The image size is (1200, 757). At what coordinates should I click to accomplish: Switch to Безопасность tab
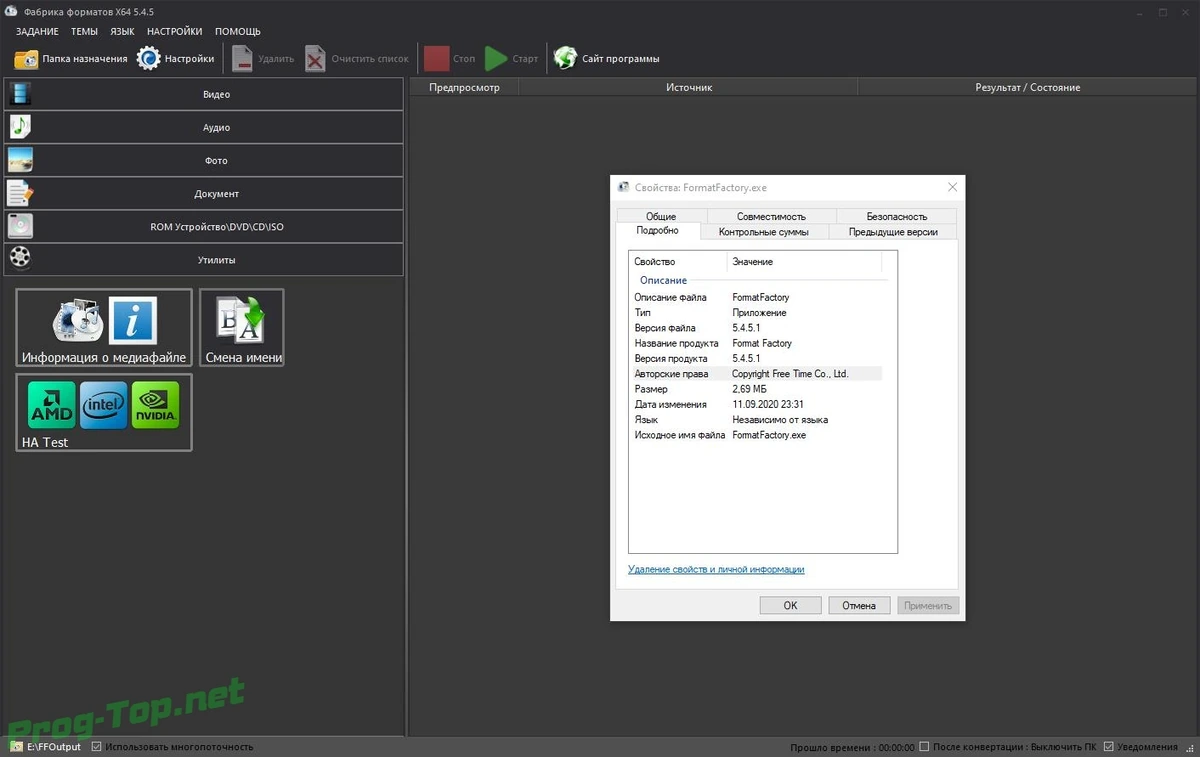pos(897,216)
